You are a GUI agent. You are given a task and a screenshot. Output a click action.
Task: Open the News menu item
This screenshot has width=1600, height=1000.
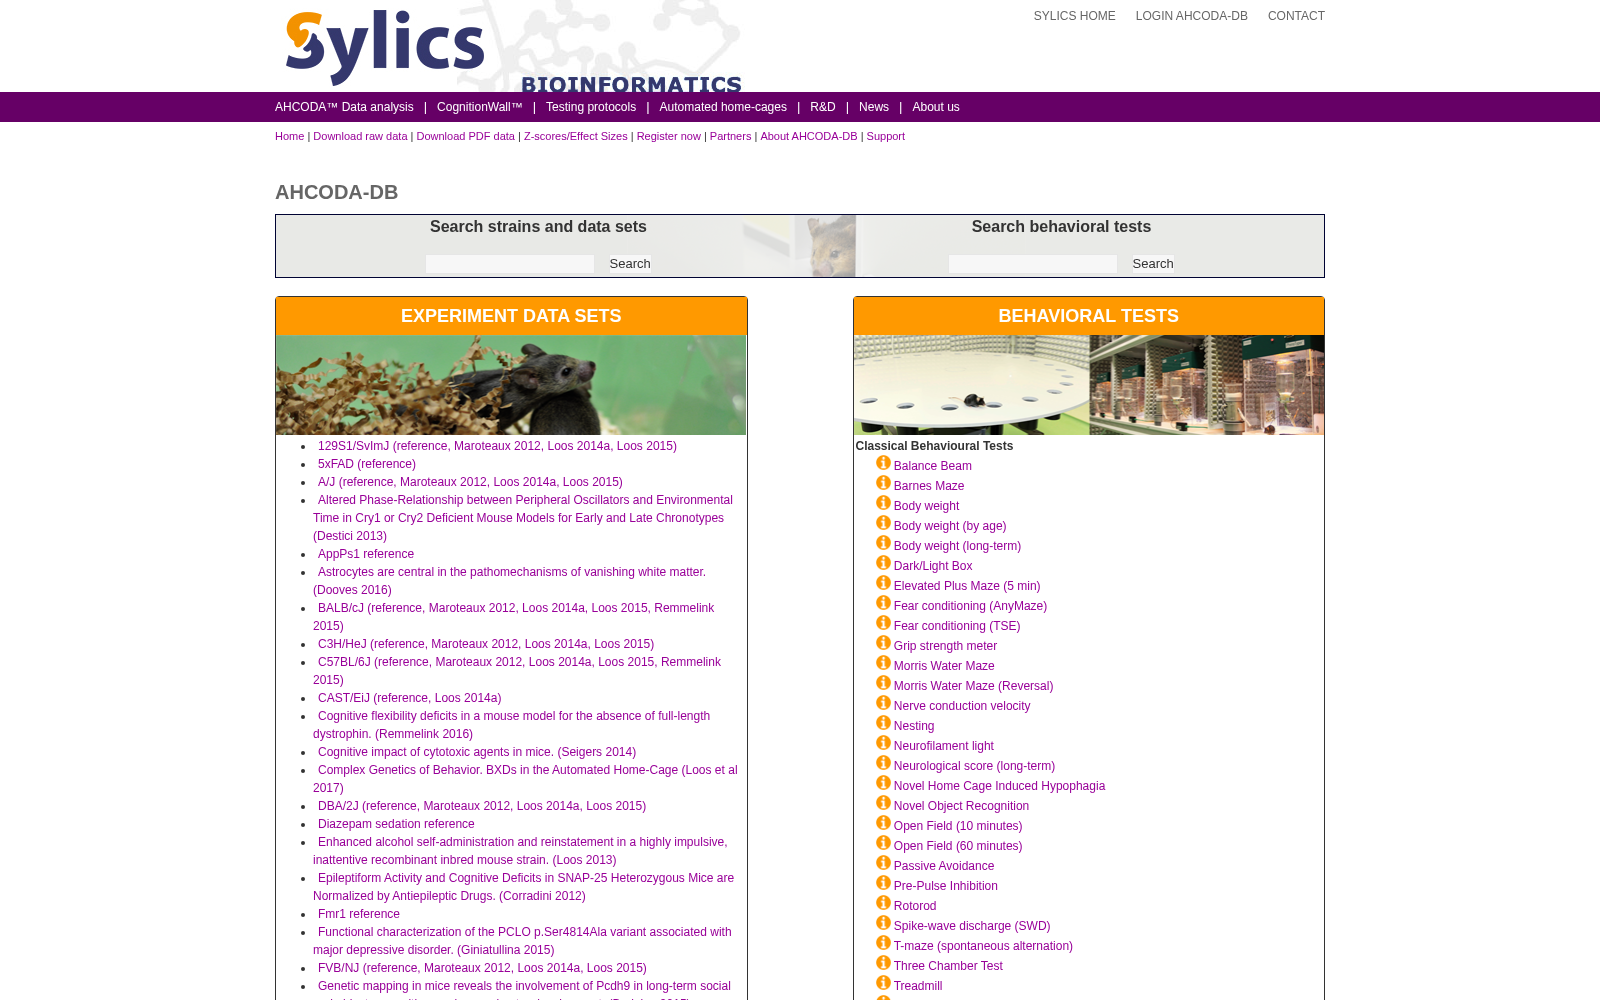874,107
